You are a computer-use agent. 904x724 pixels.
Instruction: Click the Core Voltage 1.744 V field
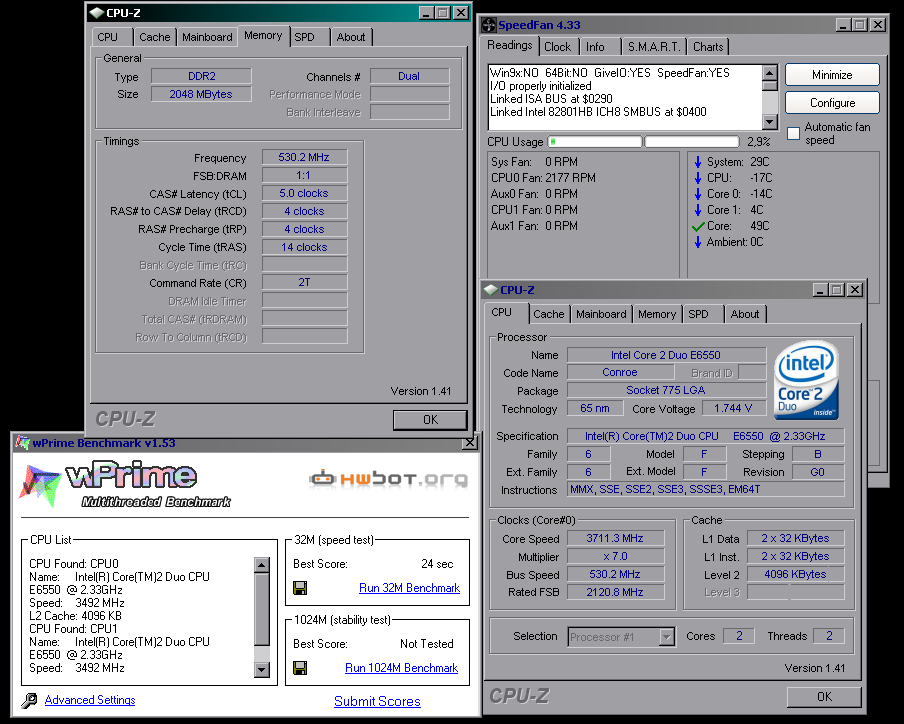click(733, 408)
